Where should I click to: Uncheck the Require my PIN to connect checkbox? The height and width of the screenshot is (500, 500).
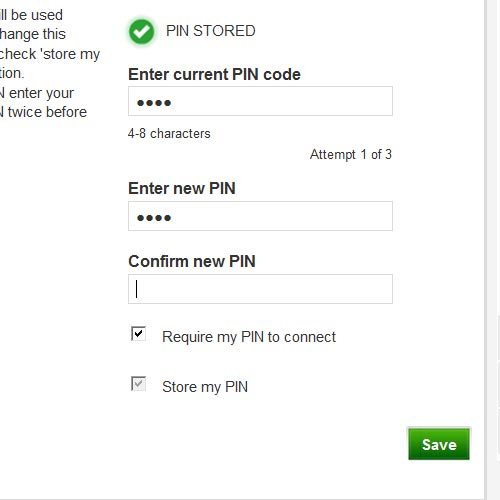tap(138, 334)
